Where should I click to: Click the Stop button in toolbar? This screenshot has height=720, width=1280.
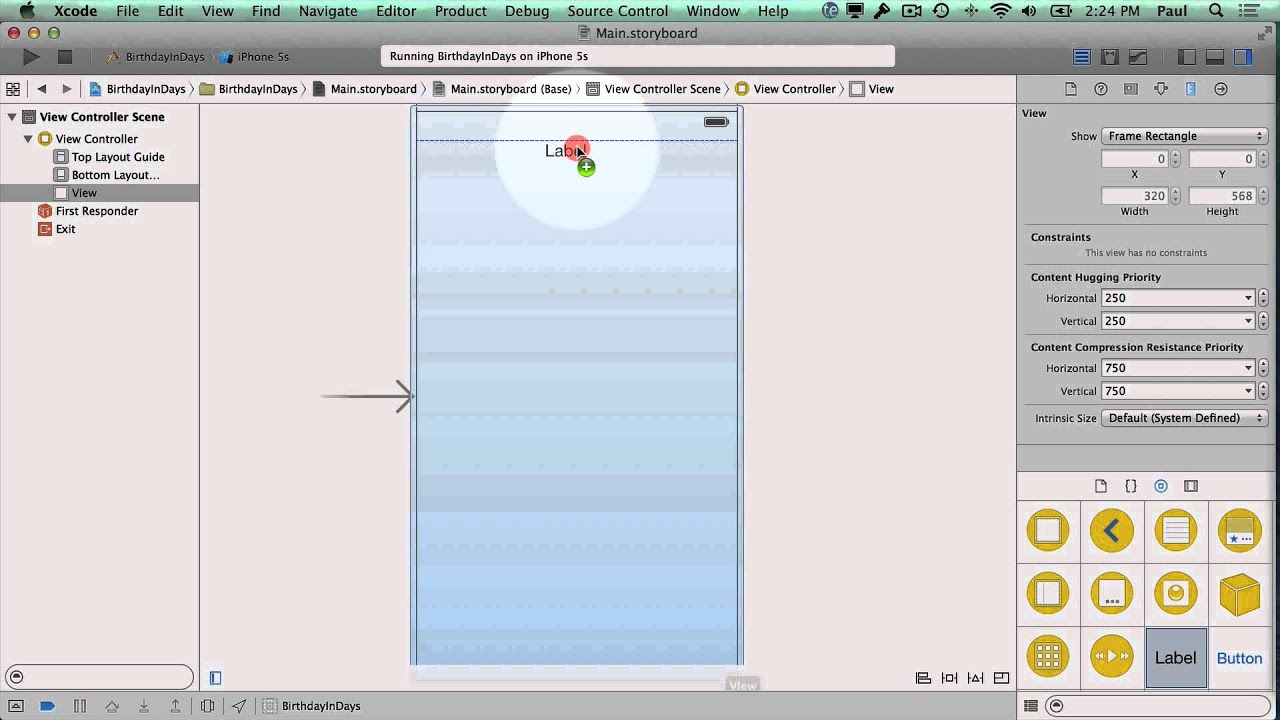[x=65, y=57]
